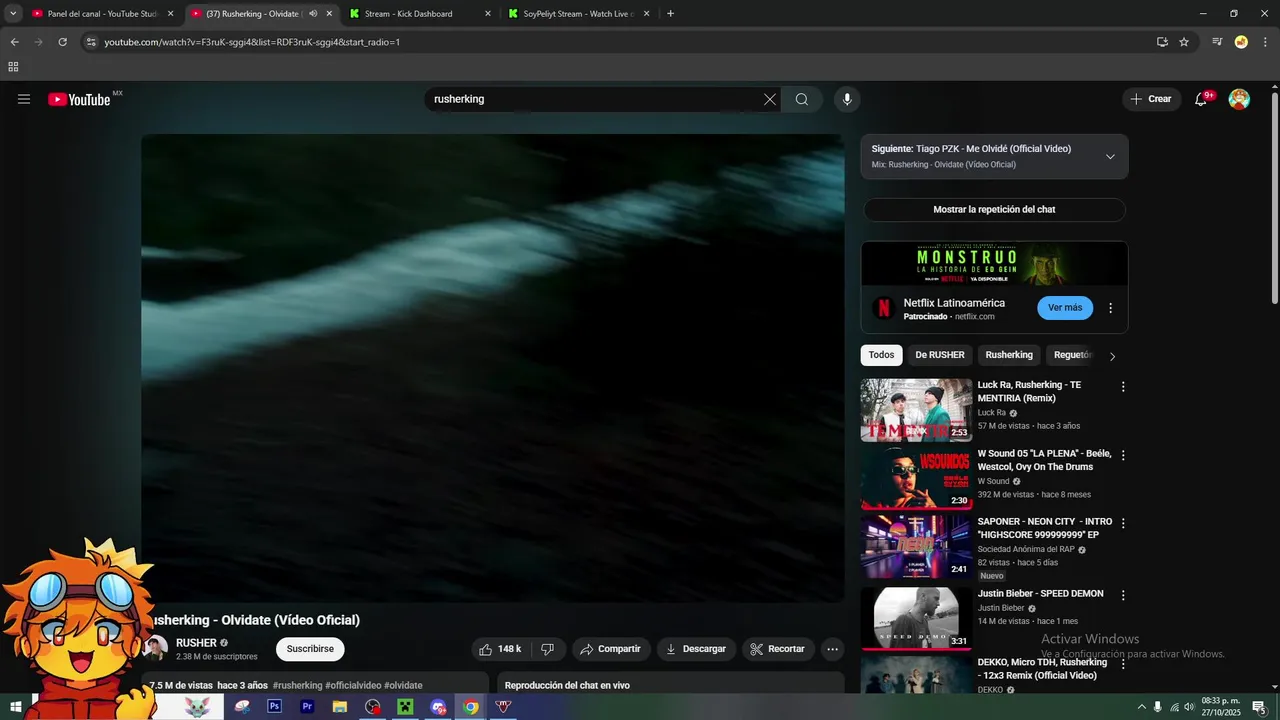Open the apps grid in bookmarks bar
This screenshot has height=720, width=1280.
13,67
